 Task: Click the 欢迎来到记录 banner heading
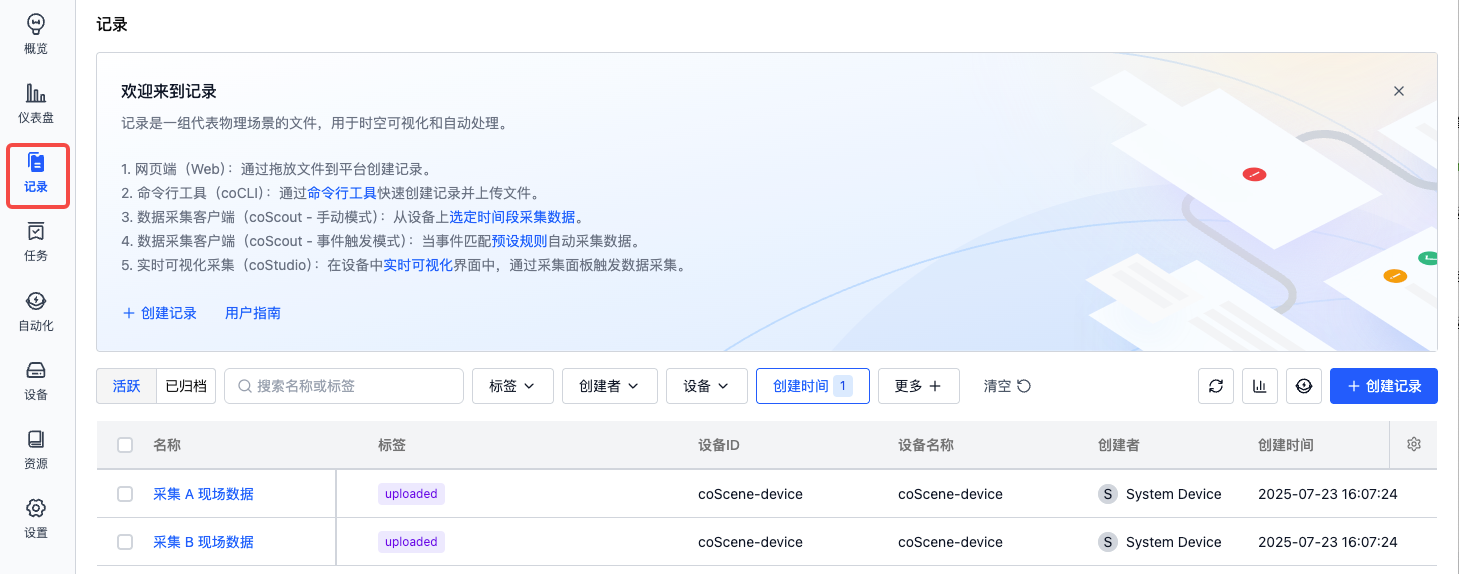point(169,91)
